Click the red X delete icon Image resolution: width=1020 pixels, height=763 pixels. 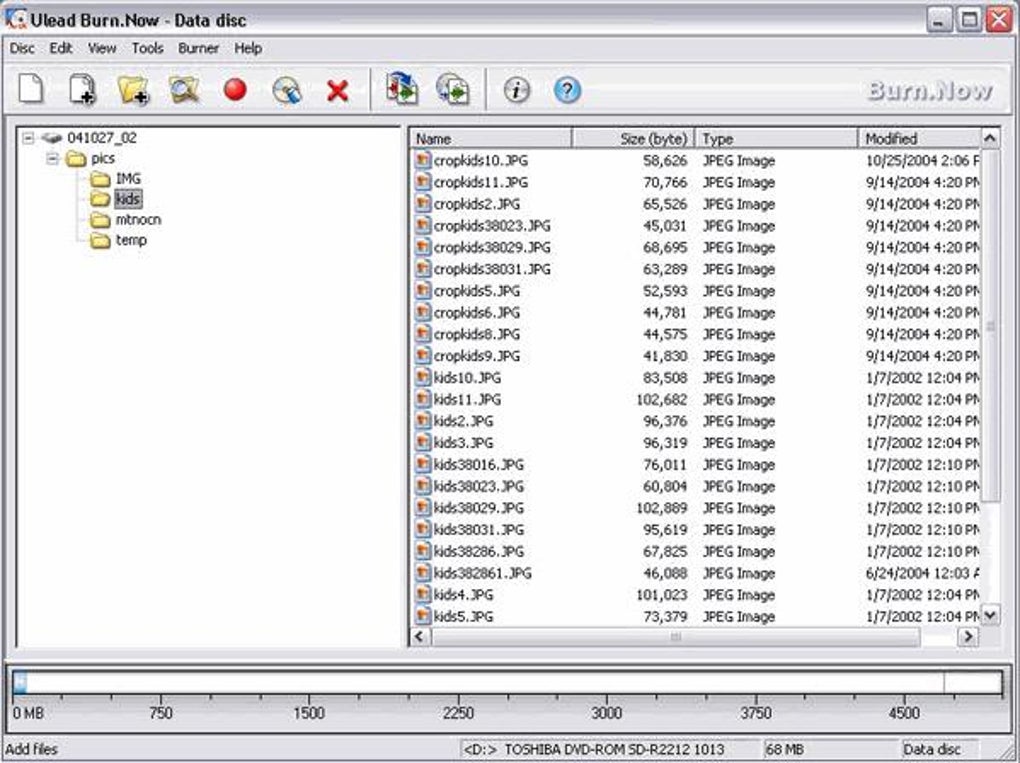coord(338,90)
